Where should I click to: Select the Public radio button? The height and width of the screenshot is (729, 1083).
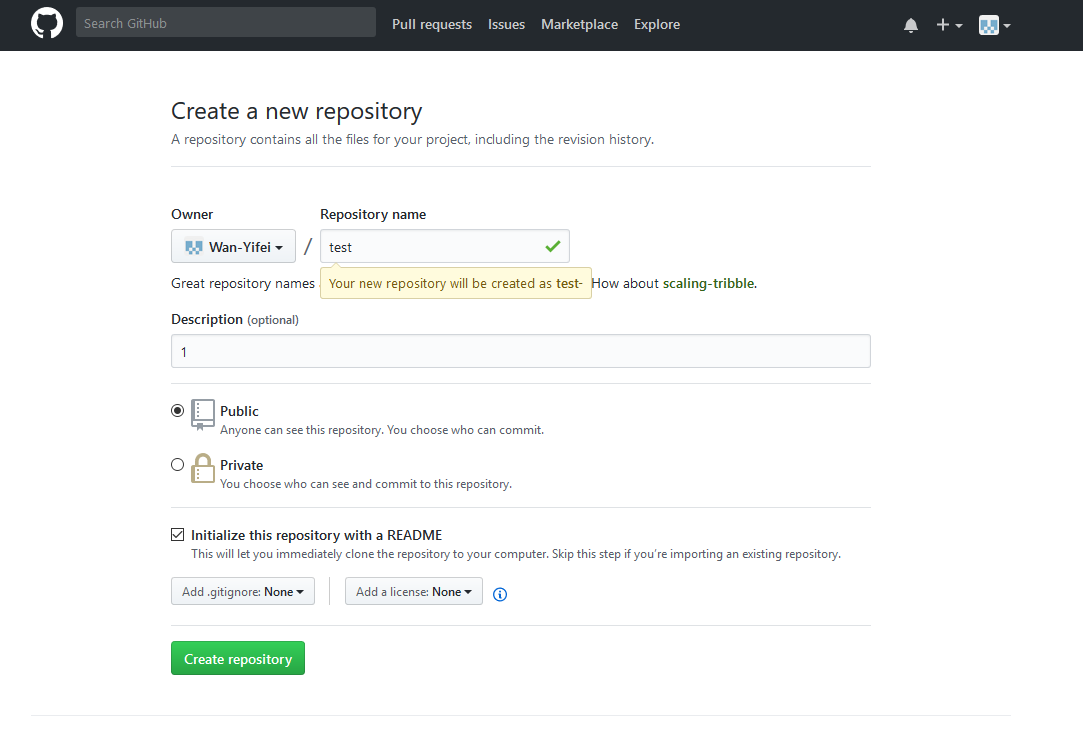[x=178, y=410]
